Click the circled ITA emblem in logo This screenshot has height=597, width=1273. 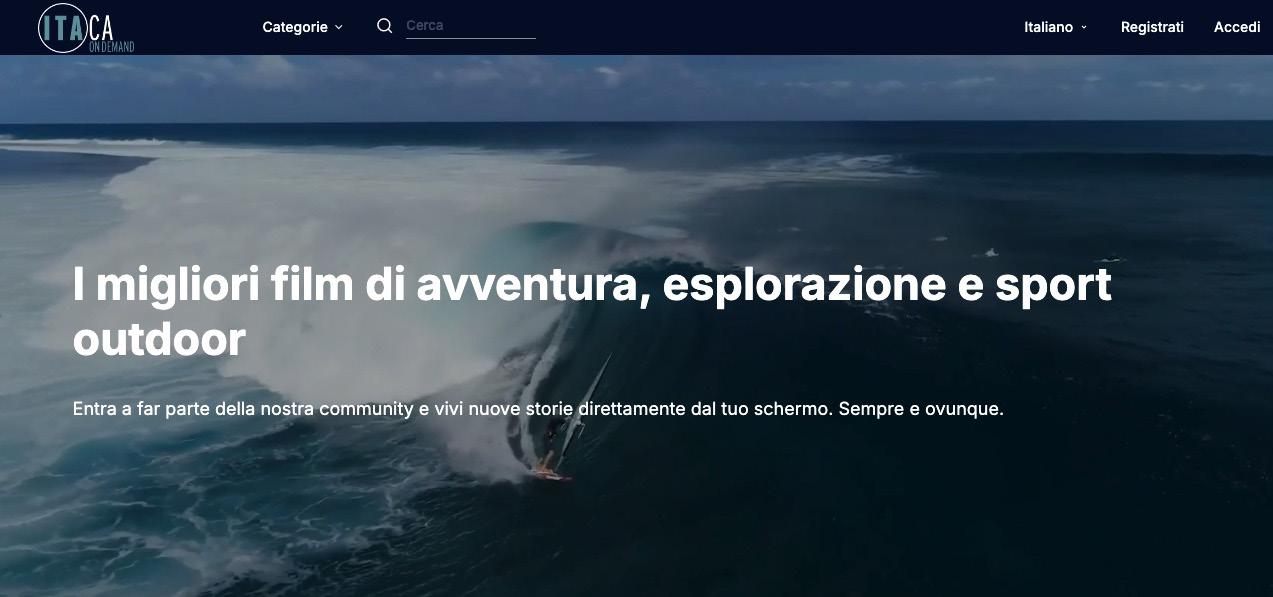click(62, 28)
